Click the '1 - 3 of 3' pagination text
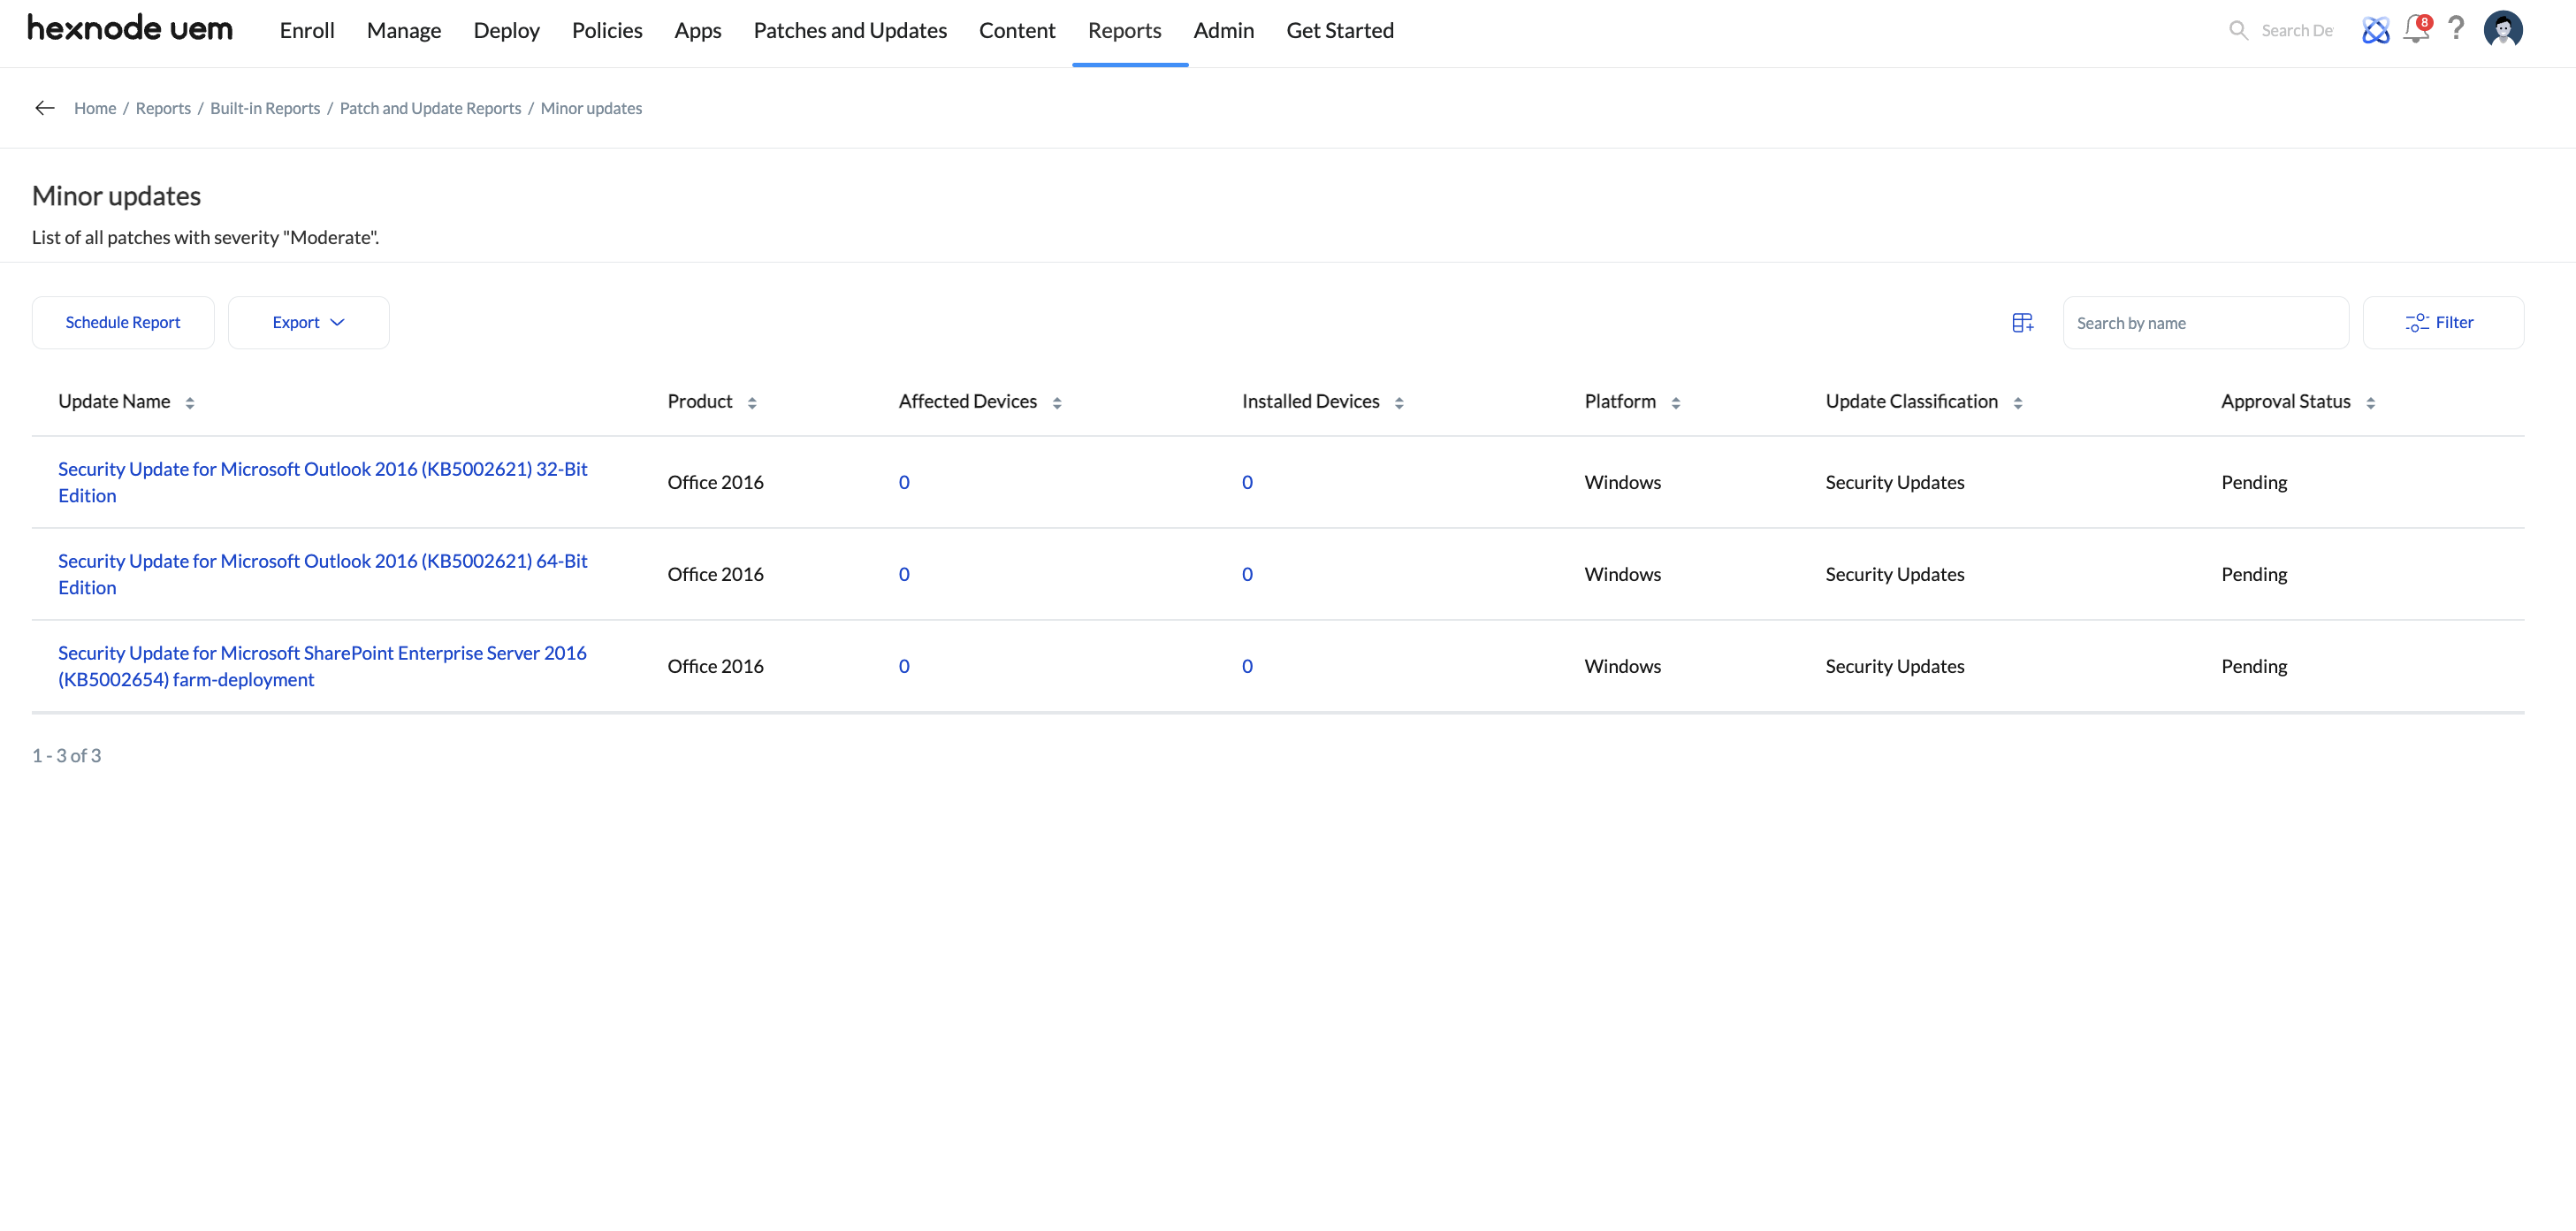This screenshot has width=2576, height=1231. pyautogui.click(x=66, y=756)
